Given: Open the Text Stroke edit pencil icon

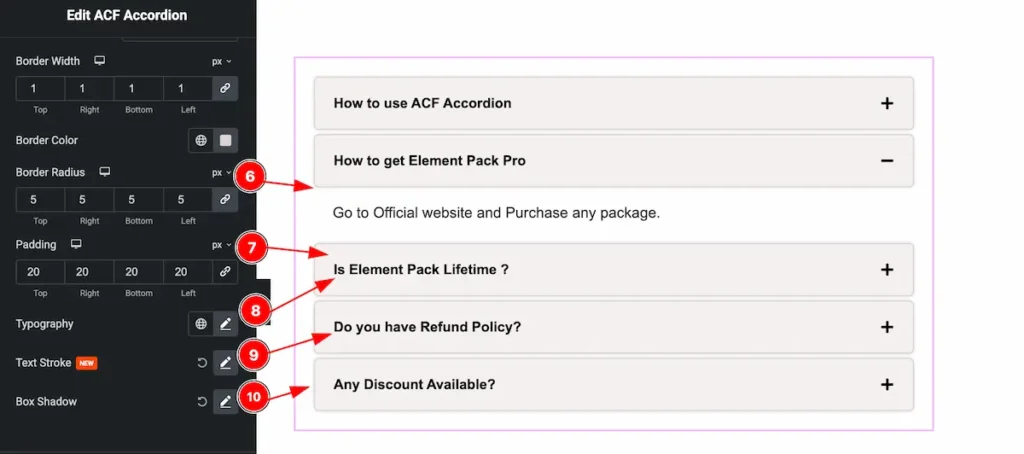Looking at the screenshot, I should [x=226, y=362].
